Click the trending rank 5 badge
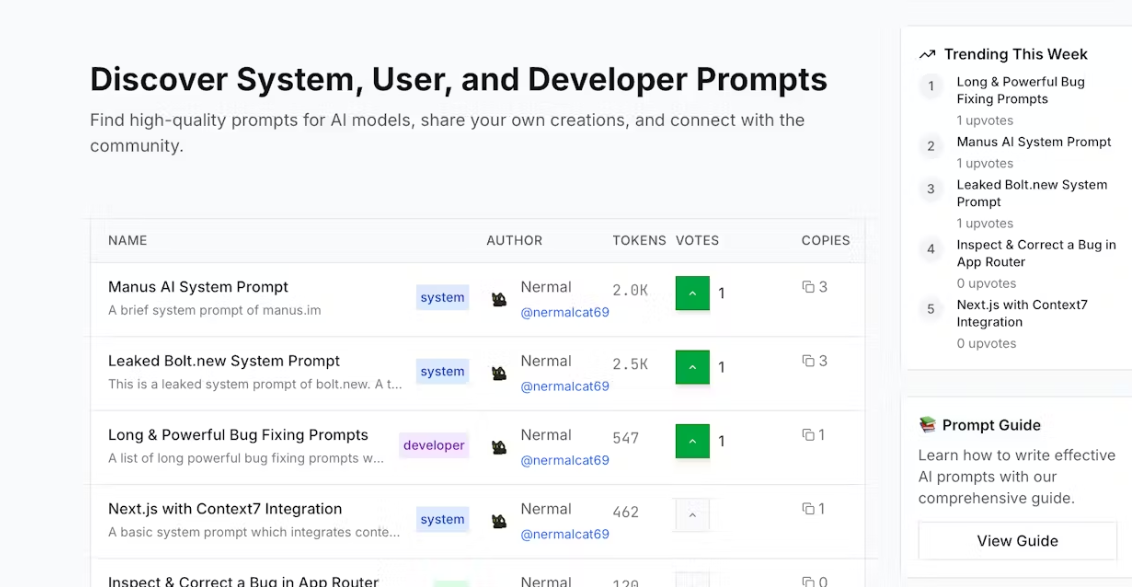1132x587 pixels. point(931,309)
